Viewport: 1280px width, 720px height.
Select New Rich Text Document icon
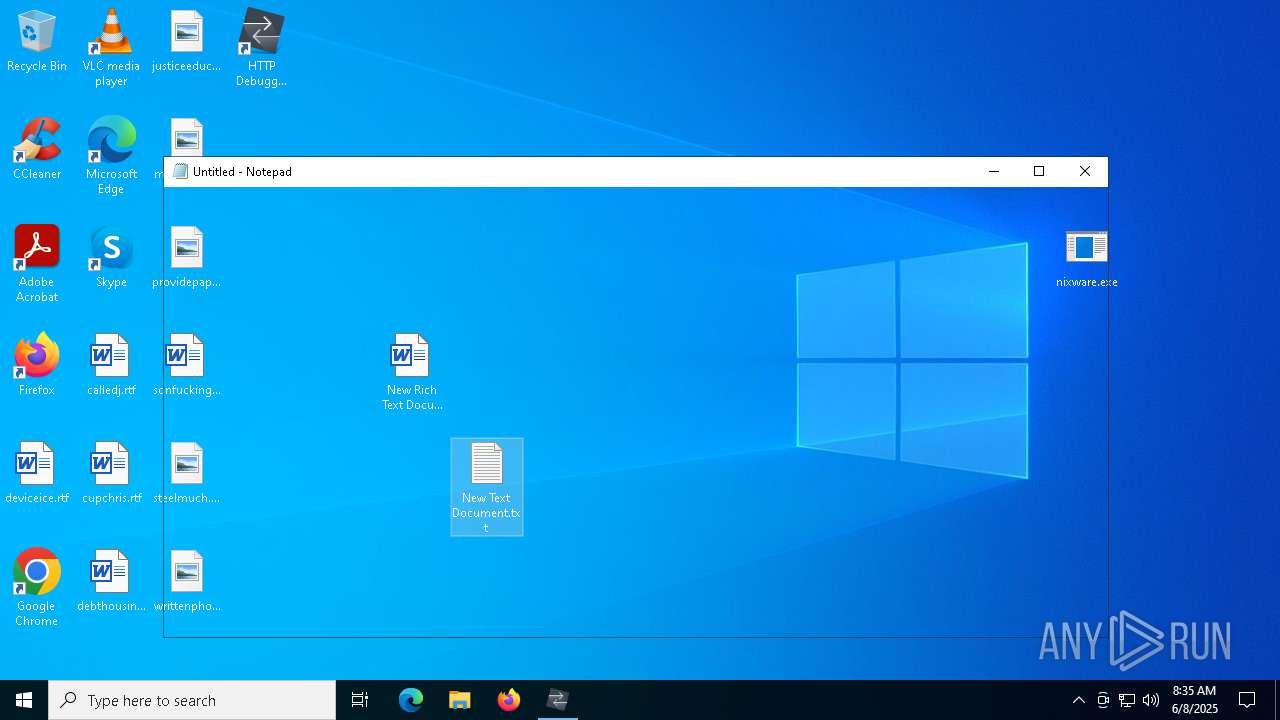pyautogui.click(x=411, y=372)
